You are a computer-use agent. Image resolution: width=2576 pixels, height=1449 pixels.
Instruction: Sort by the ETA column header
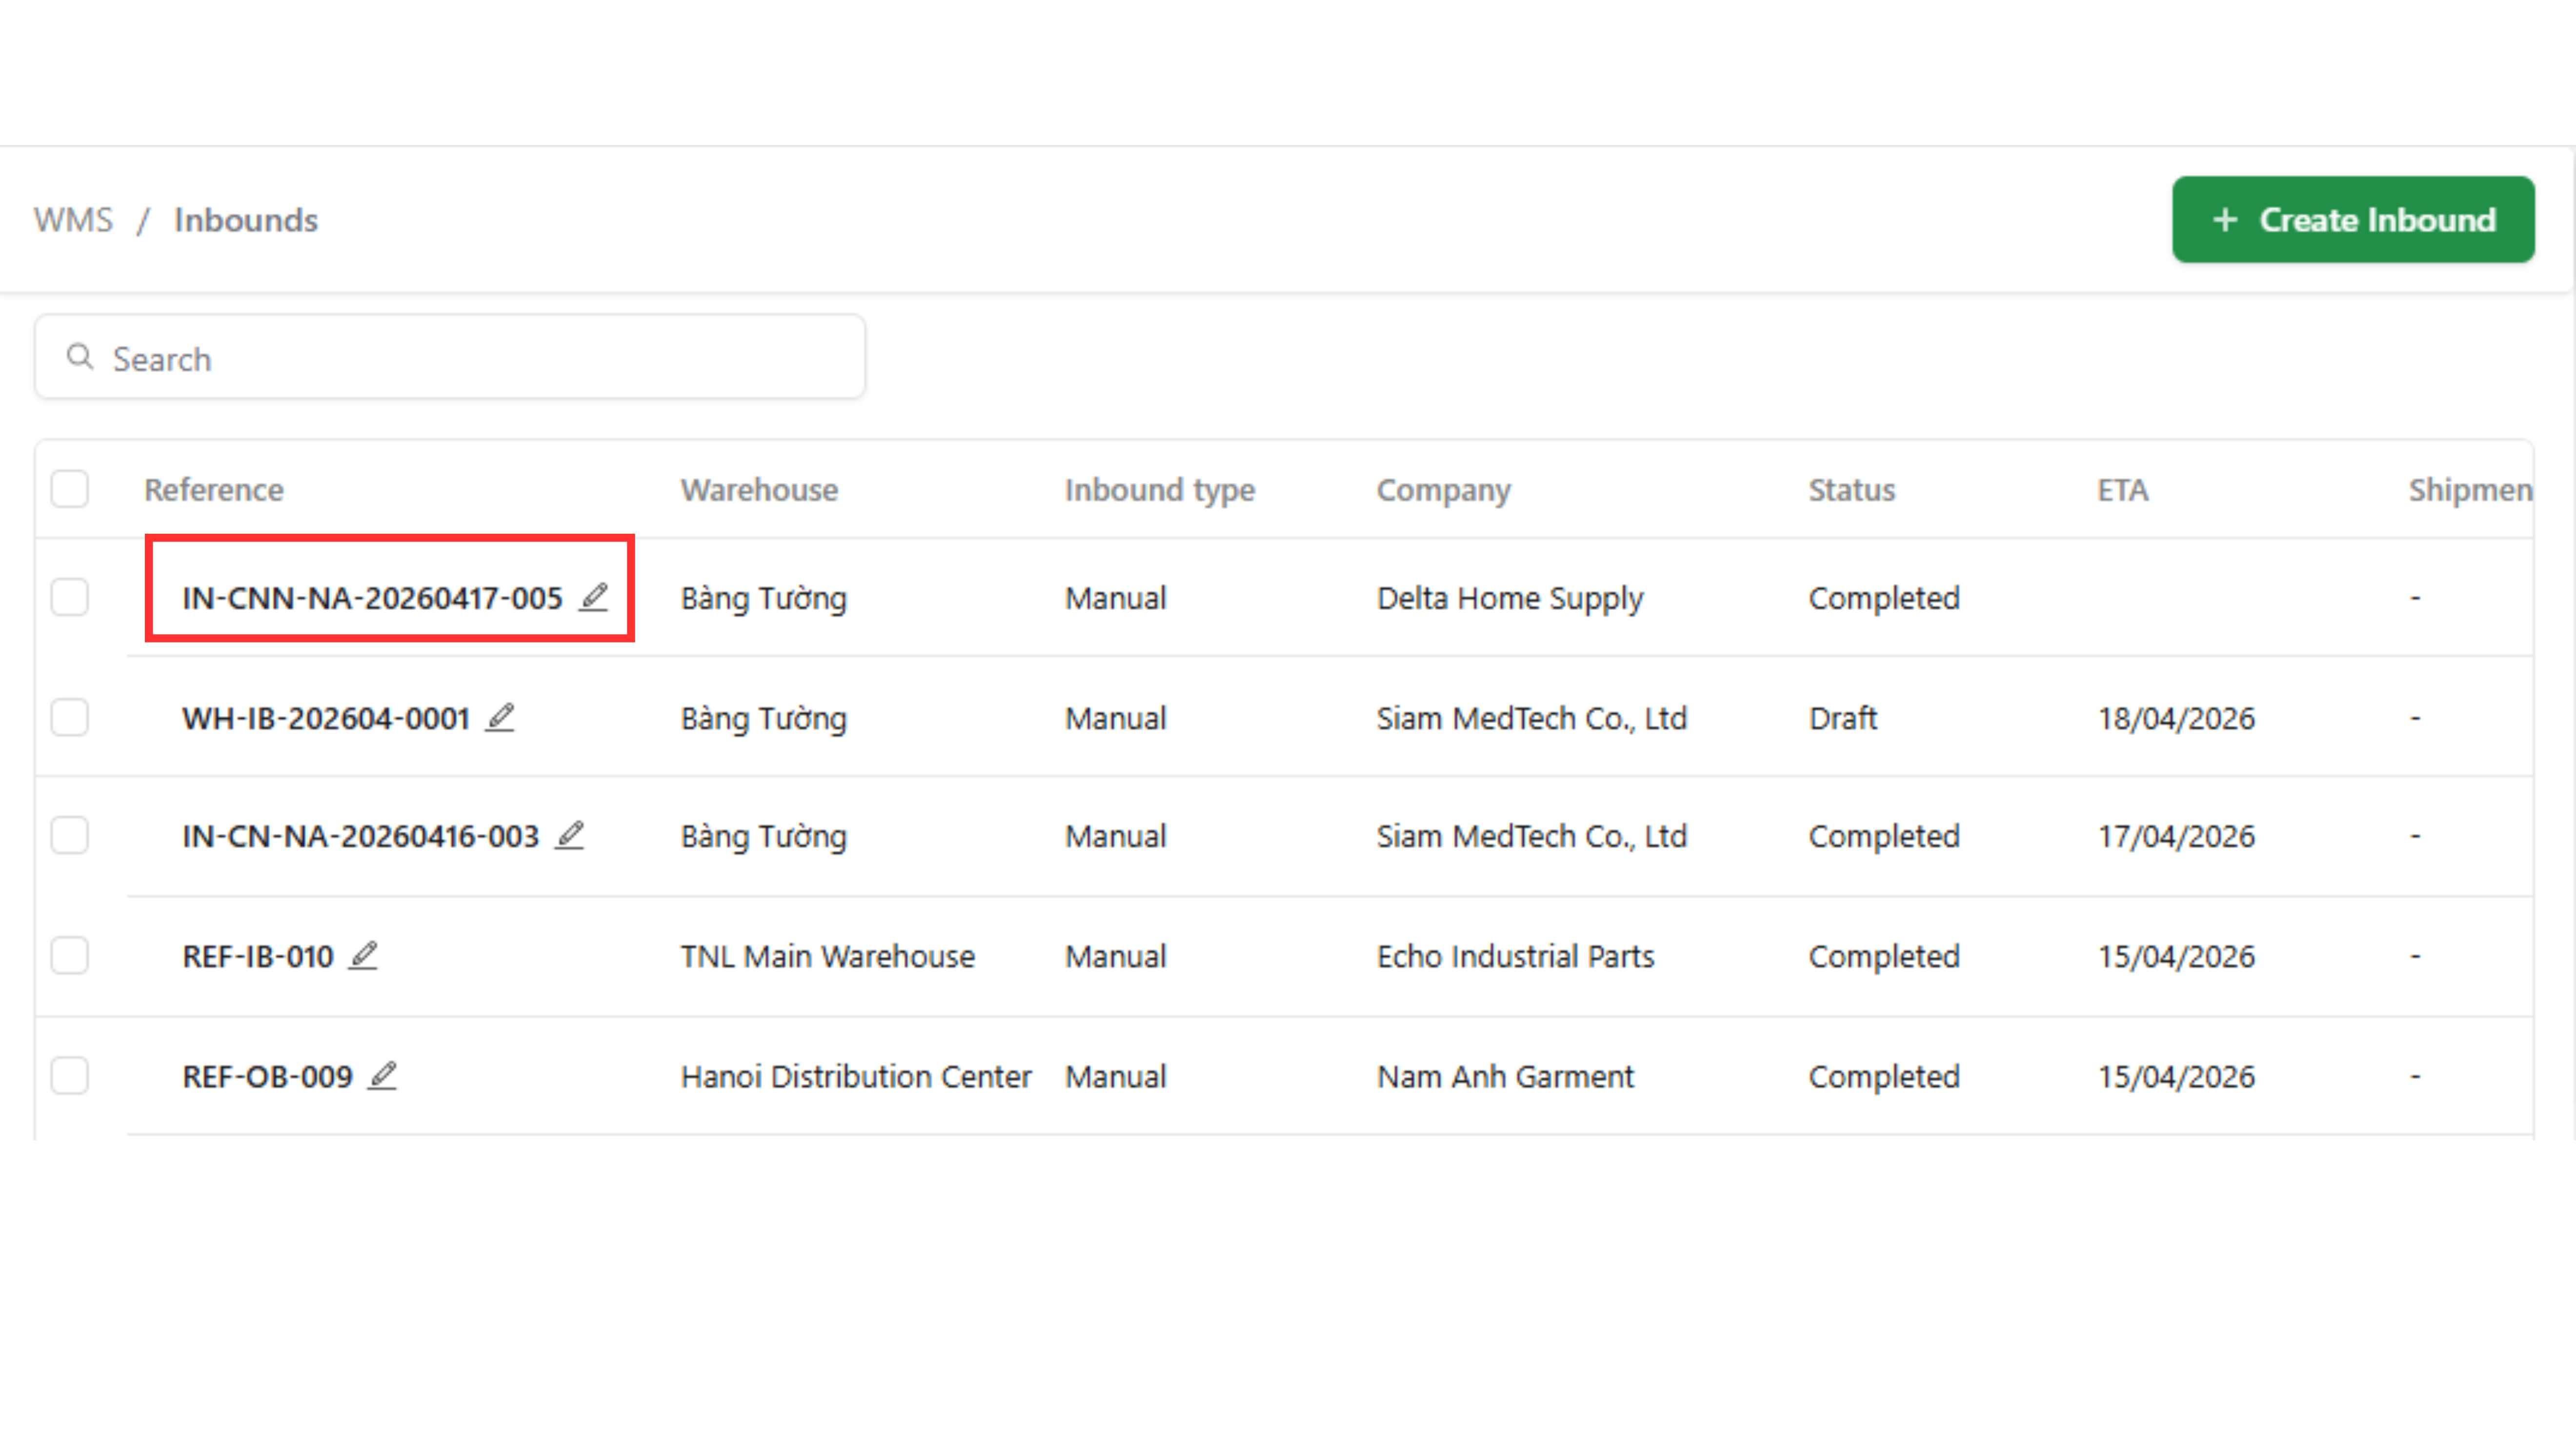(x=2122, y=490)
